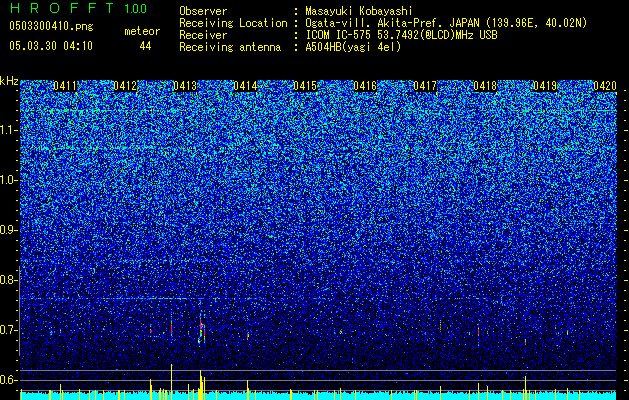The width and height of the screenshot is (629, 400).
Task: Click the gray vertical range bar left of 0.8
Action: click(19, 311)
